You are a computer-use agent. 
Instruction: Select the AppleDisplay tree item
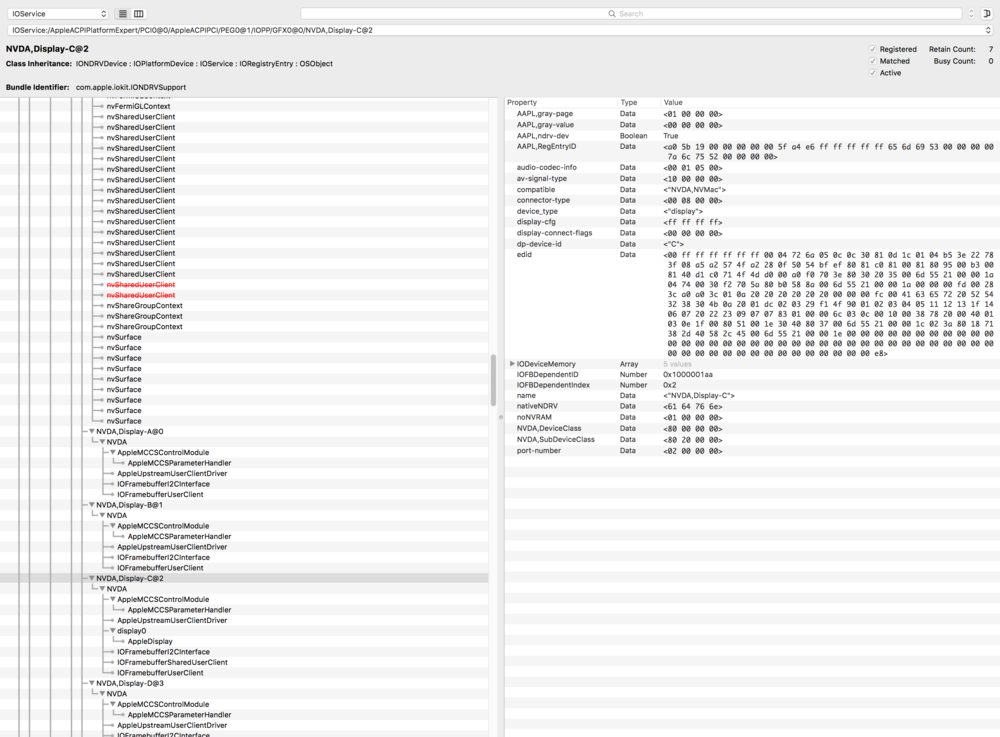click(150, 641)
